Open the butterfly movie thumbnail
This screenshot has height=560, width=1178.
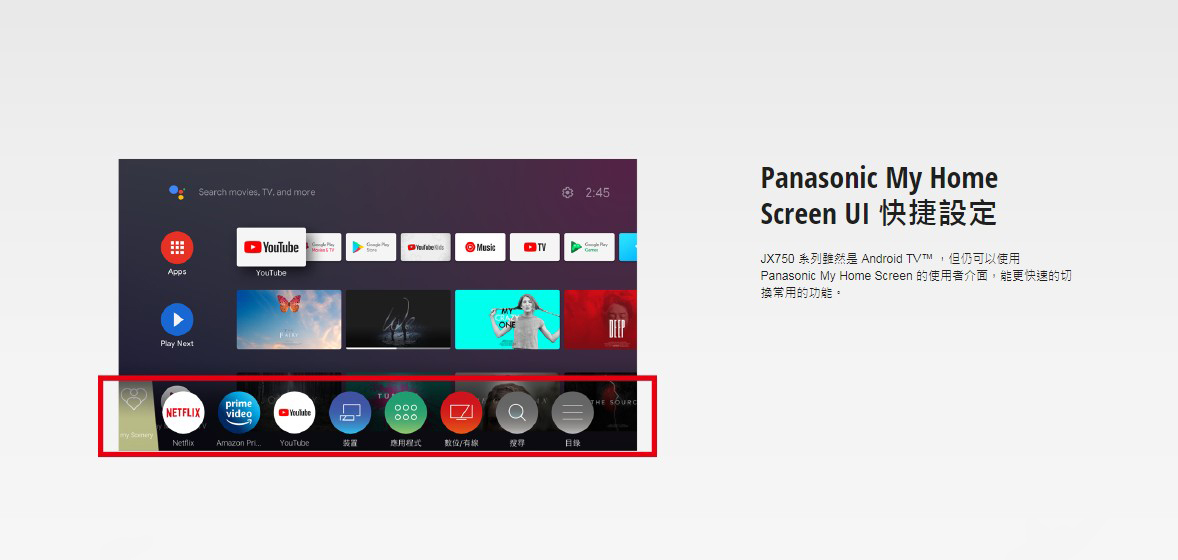coord(289,319)
